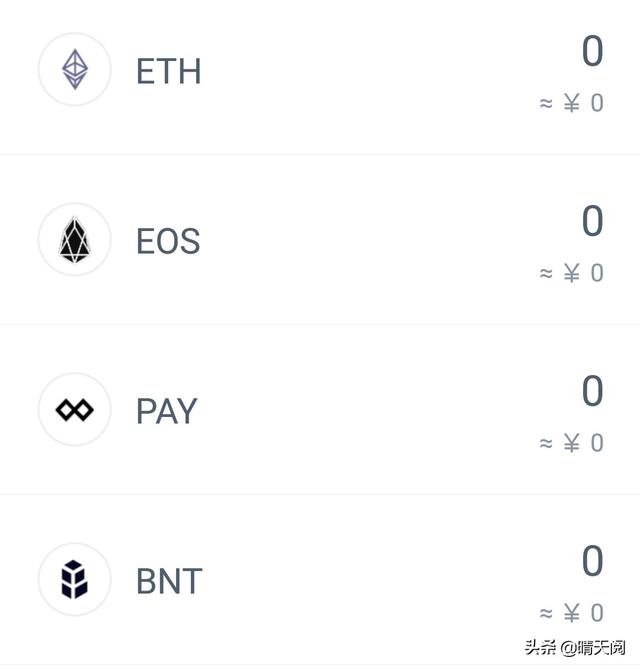This screenshot has width=640, height=670.
Task: Select the BNT token label
Action: tap(169, 581)
